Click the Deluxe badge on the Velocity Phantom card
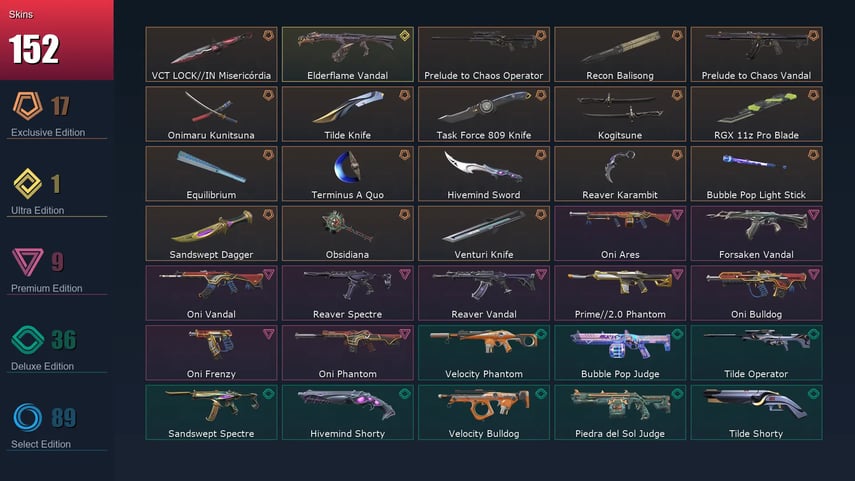The width and height of the screenshot is (855, 481). pyautogui.click(x=541, y=334)
